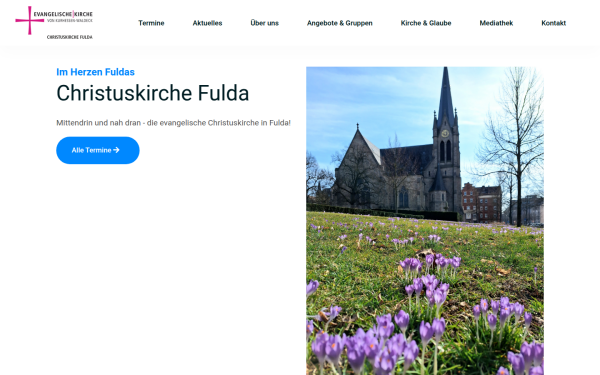Click the Christuskirche Fulda text under logo
Image resolution: width=600 pixels, height=375 pixels.
coord(70,37)
